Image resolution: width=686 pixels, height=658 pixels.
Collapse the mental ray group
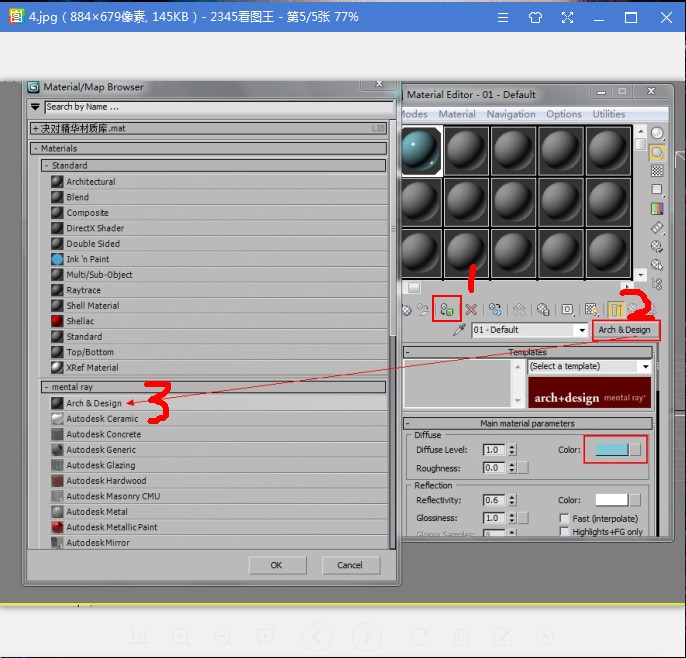point(46,387)
